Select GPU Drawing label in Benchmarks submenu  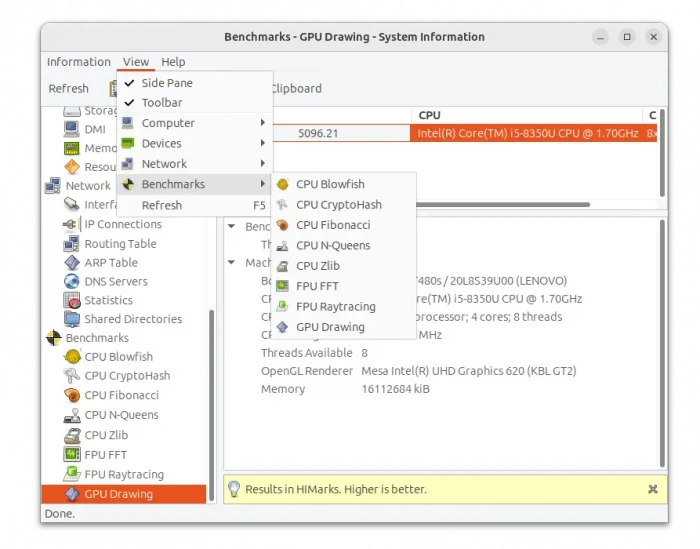(330, 327)
